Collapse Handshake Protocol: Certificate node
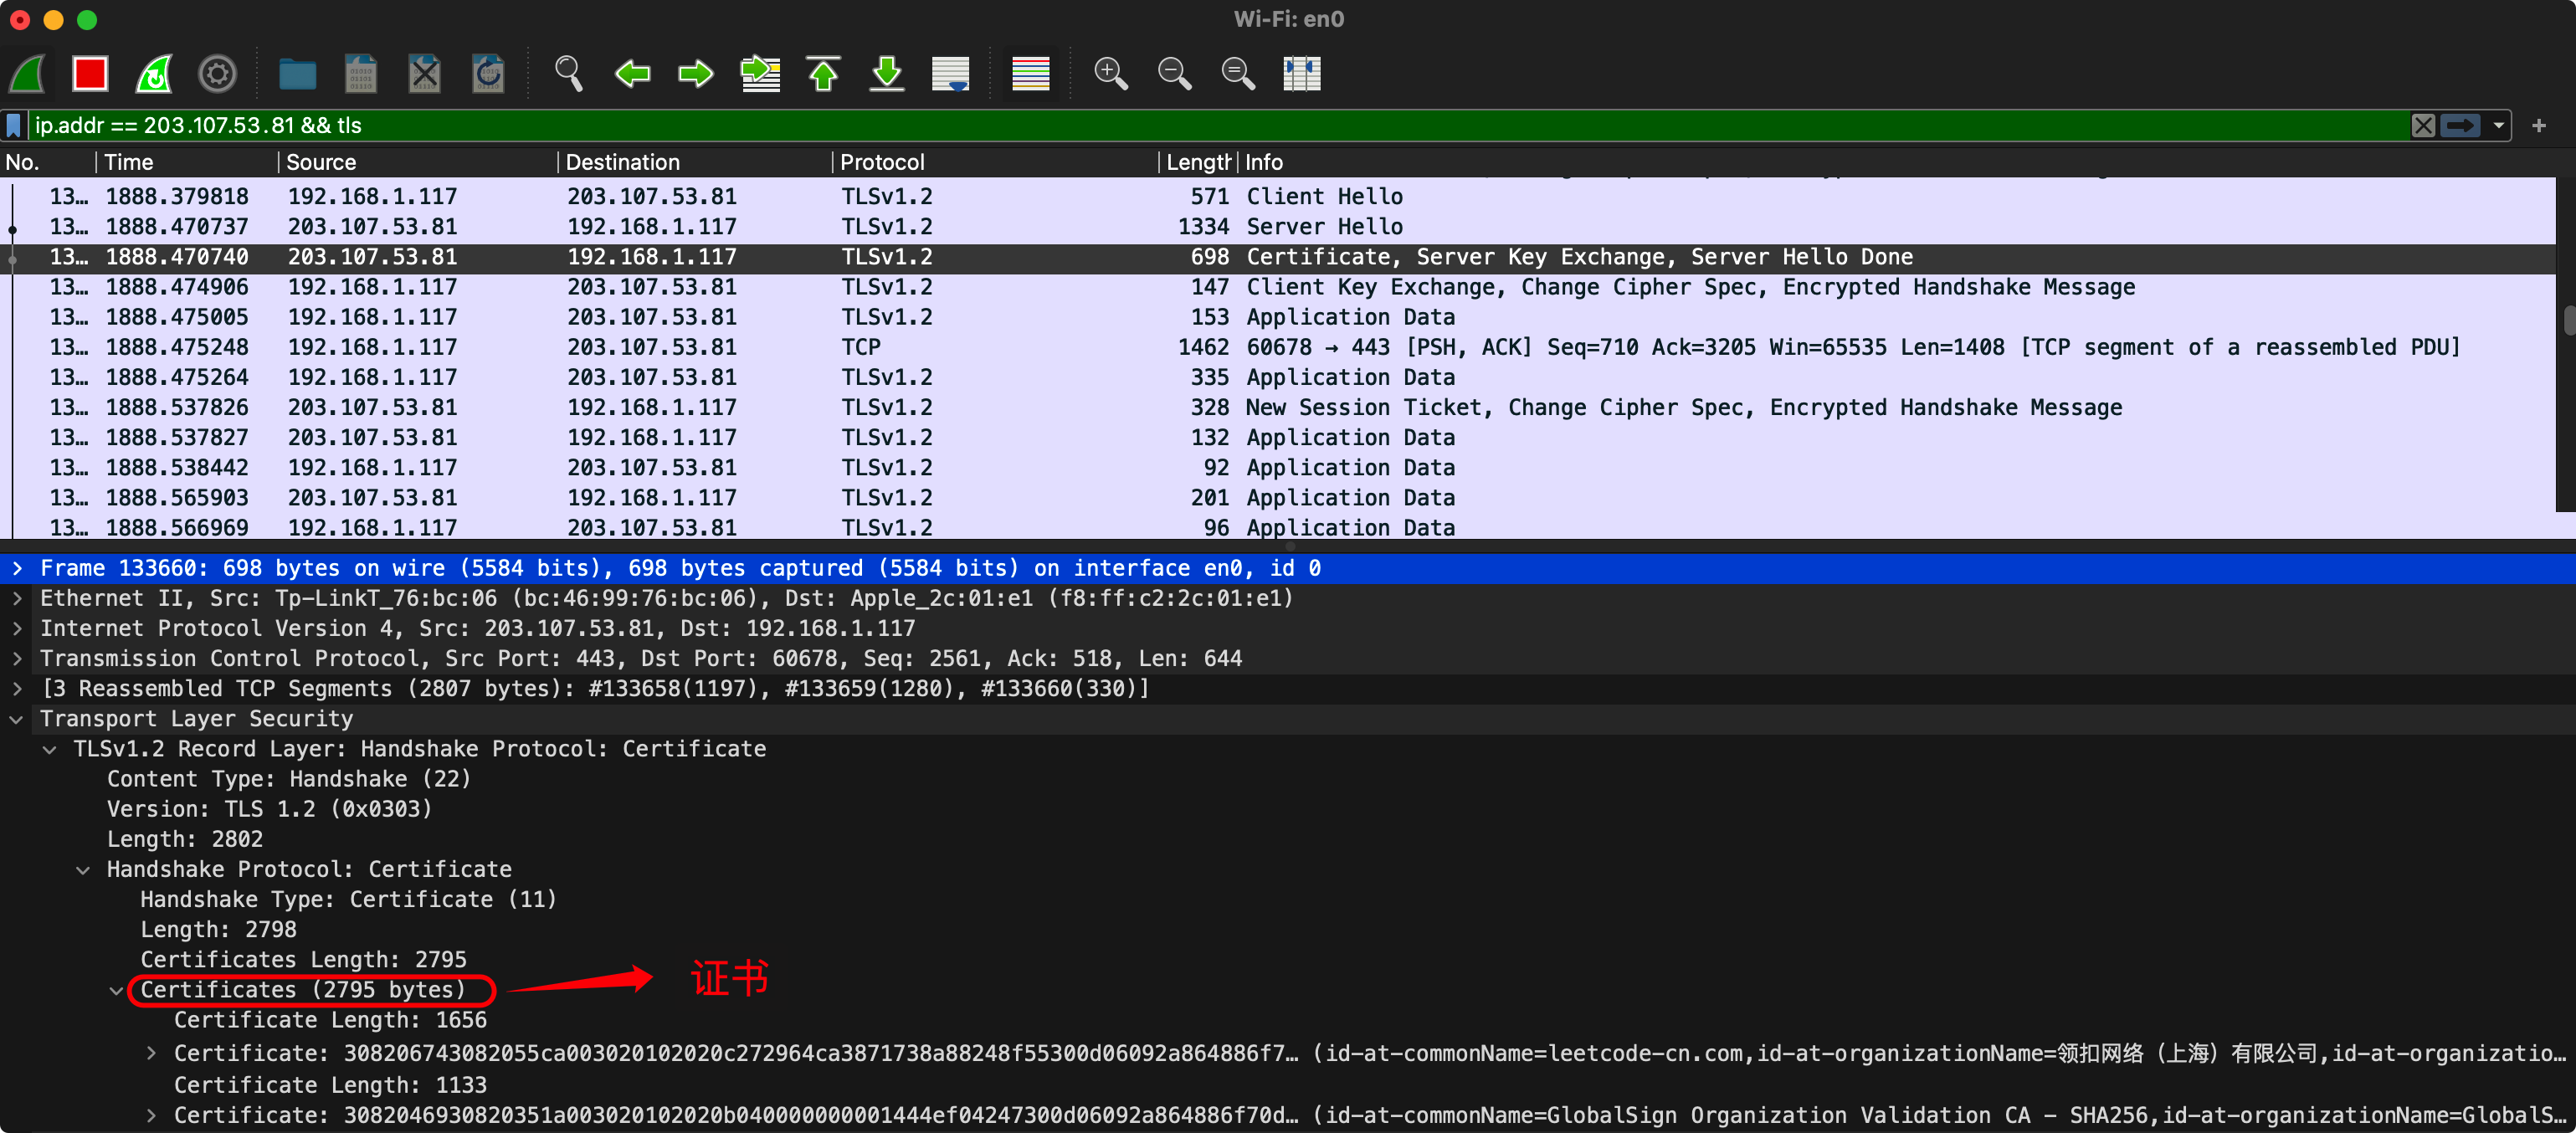2576x1133 pixels. coord(84,870)
